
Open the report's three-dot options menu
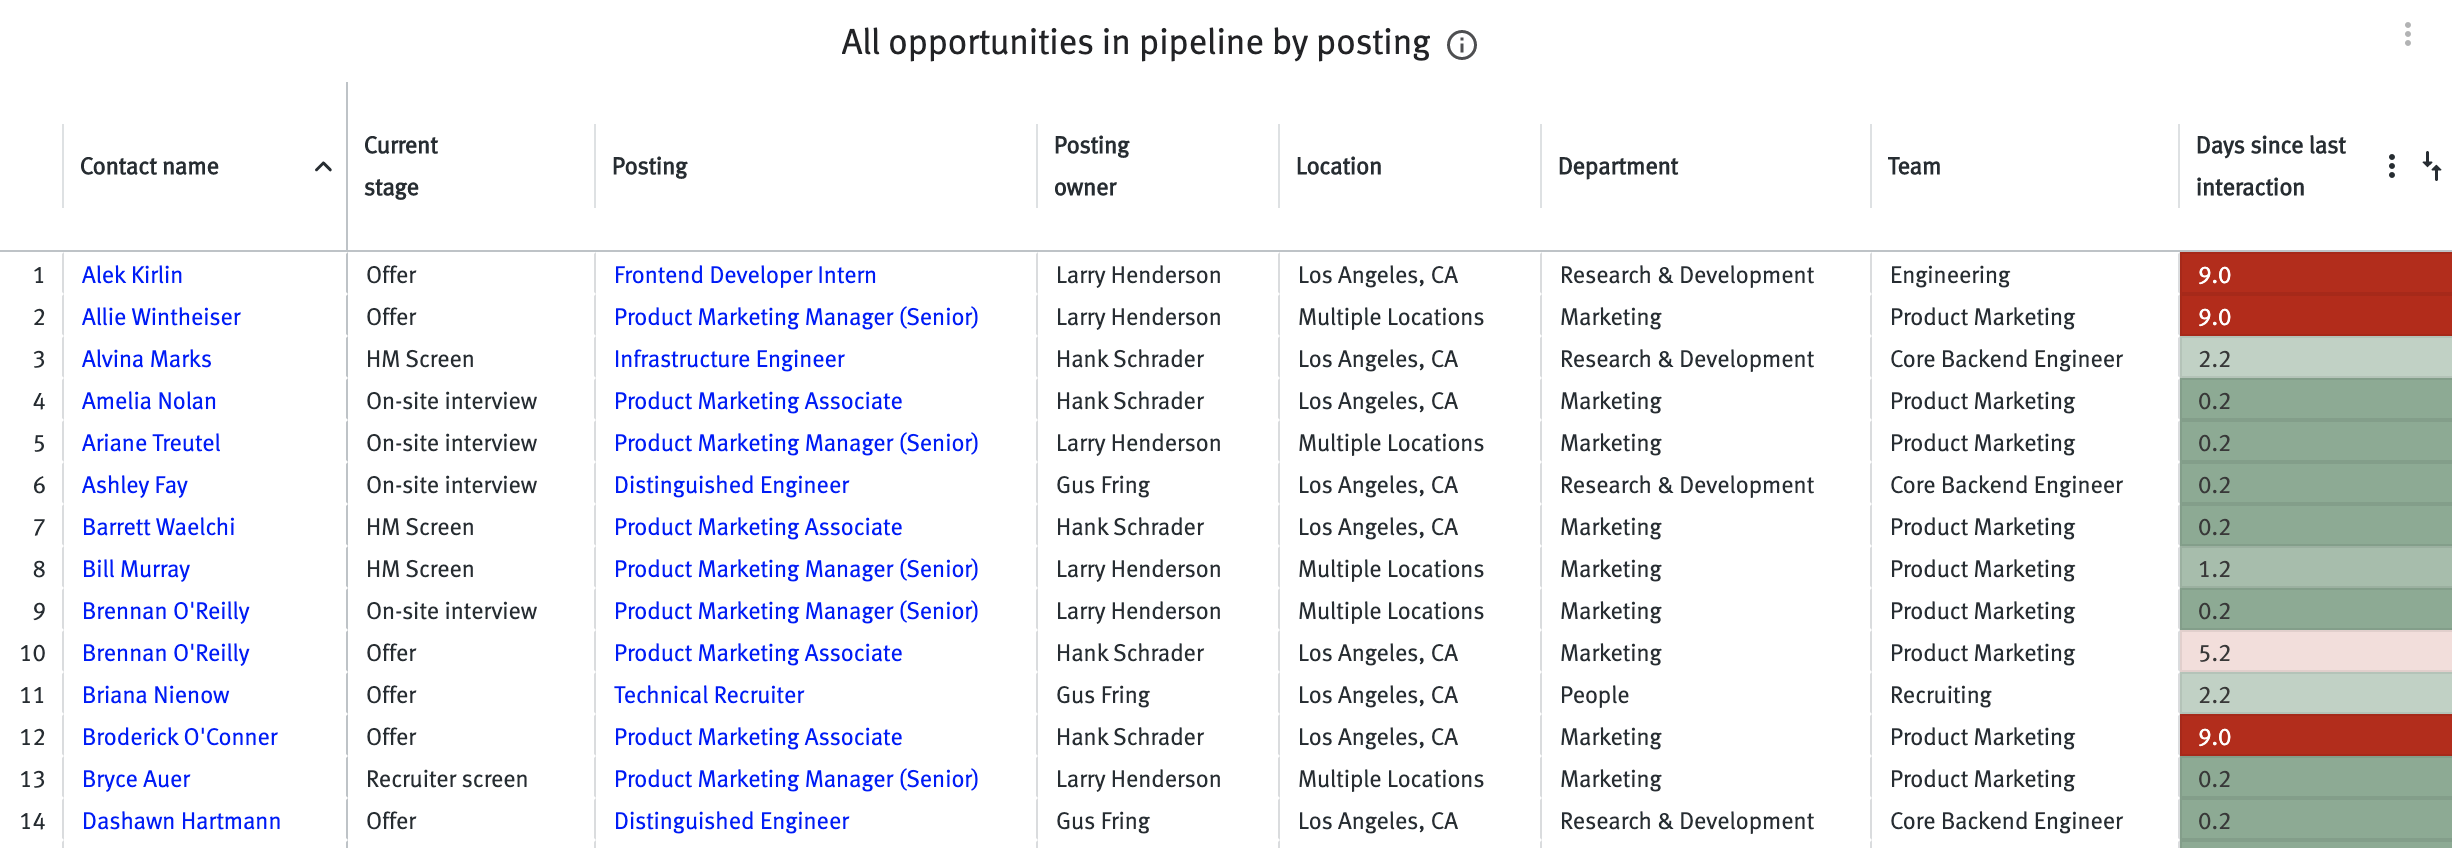tap(2408, 36)
